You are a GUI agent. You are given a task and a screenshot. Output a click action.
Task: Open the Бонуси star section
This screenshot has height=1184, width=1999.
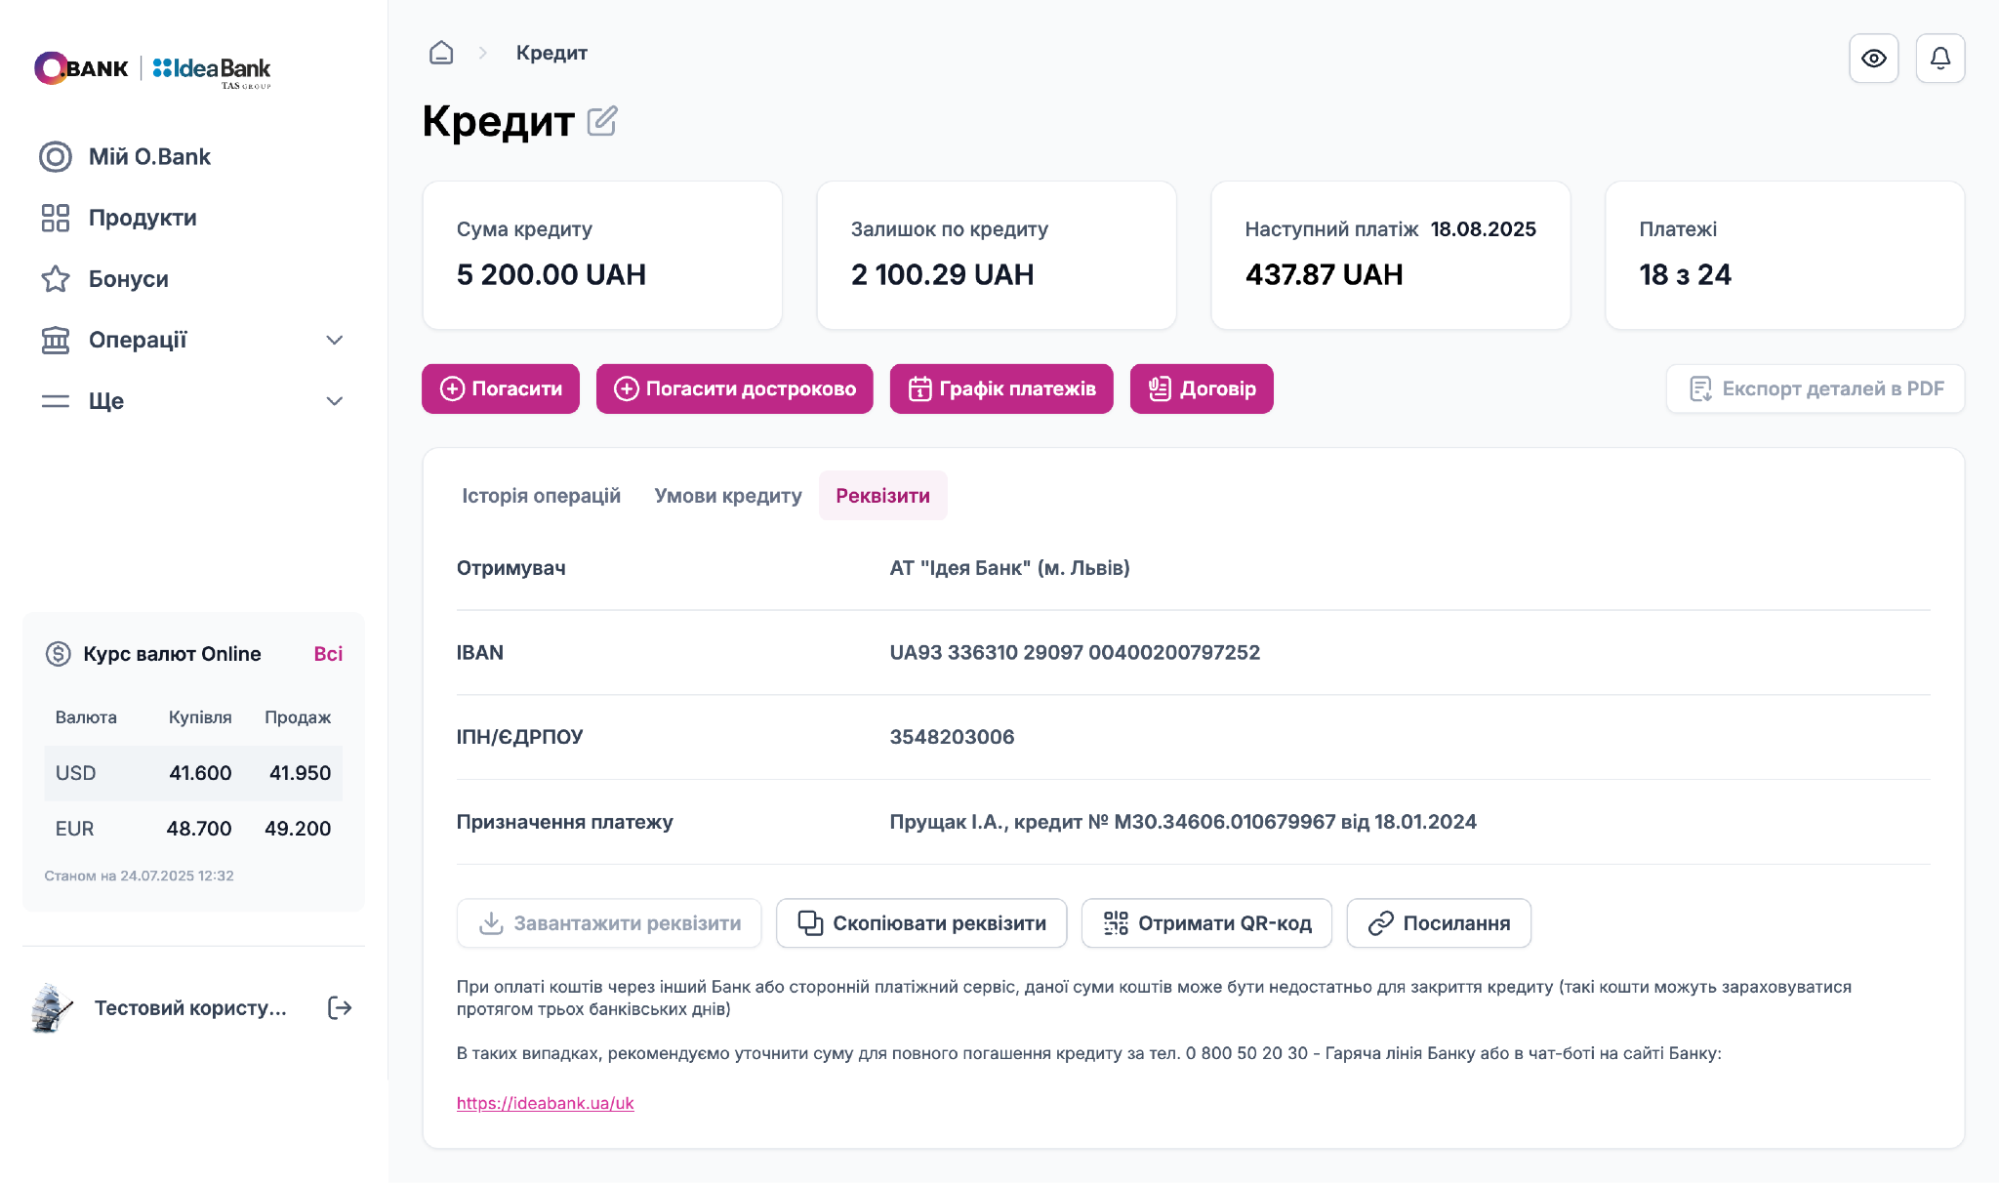(128, 279)
